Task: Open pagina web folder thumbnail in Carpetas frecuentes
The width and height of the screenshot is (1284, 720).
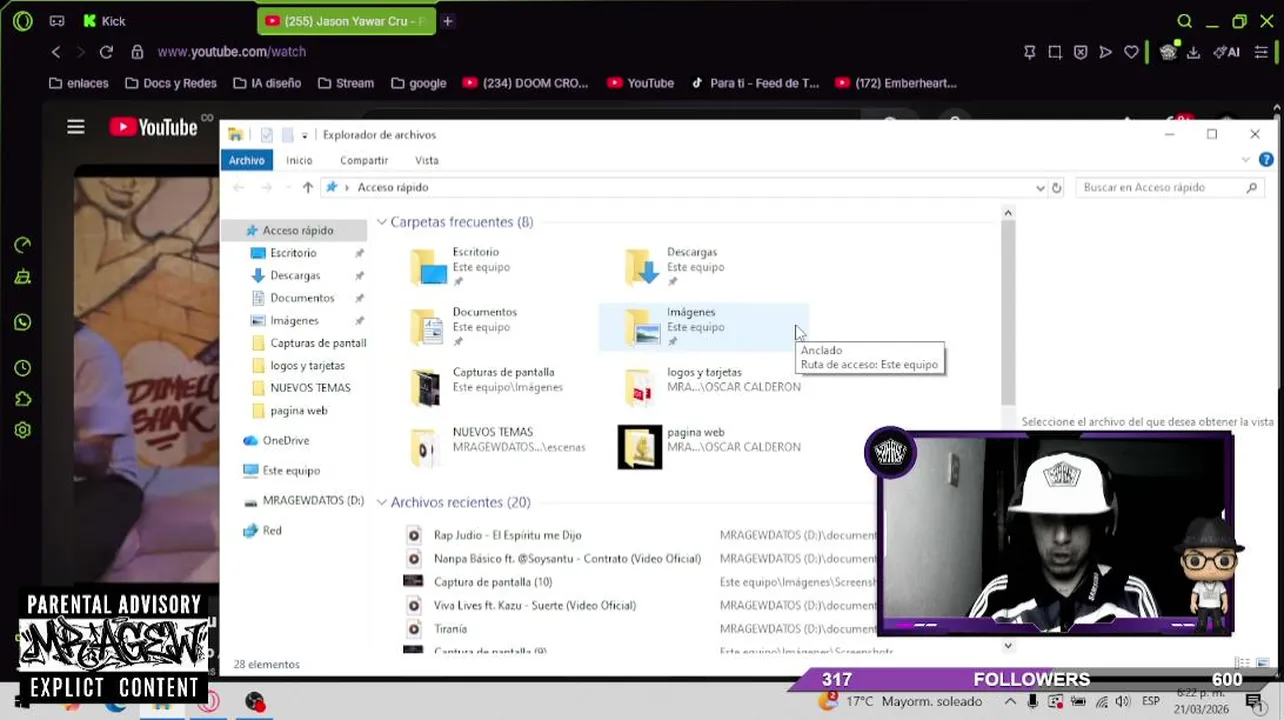Action: click(640, 447)
